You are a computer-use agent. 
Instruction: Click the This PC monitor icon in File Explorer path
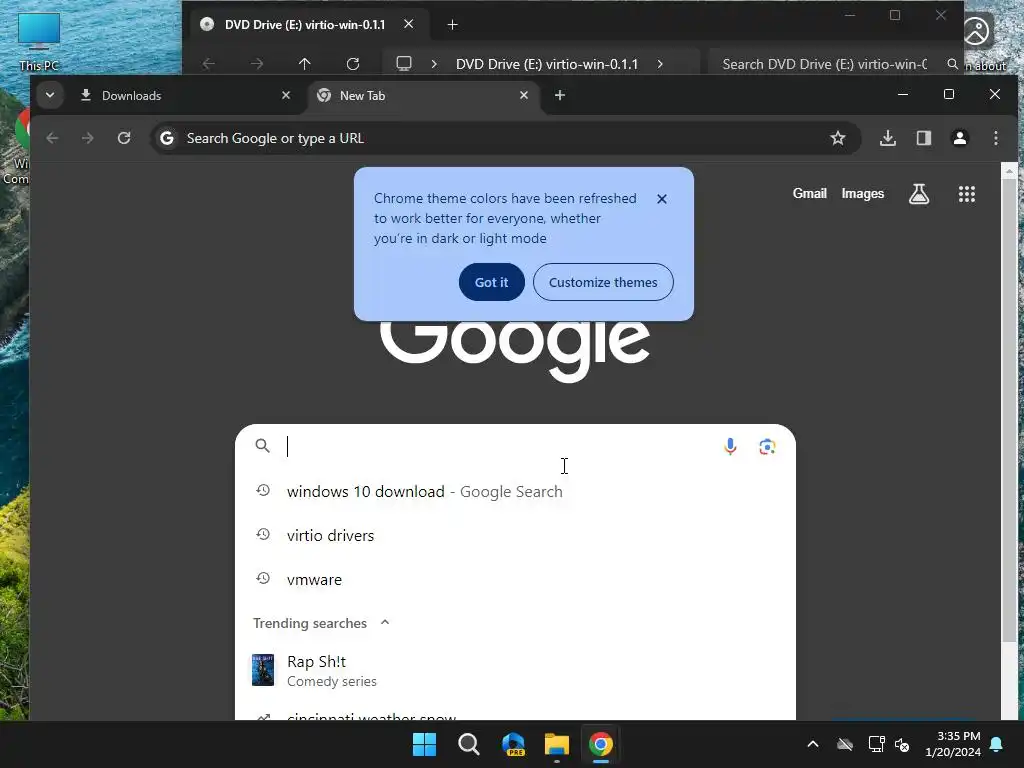click(x=404, y=63)
